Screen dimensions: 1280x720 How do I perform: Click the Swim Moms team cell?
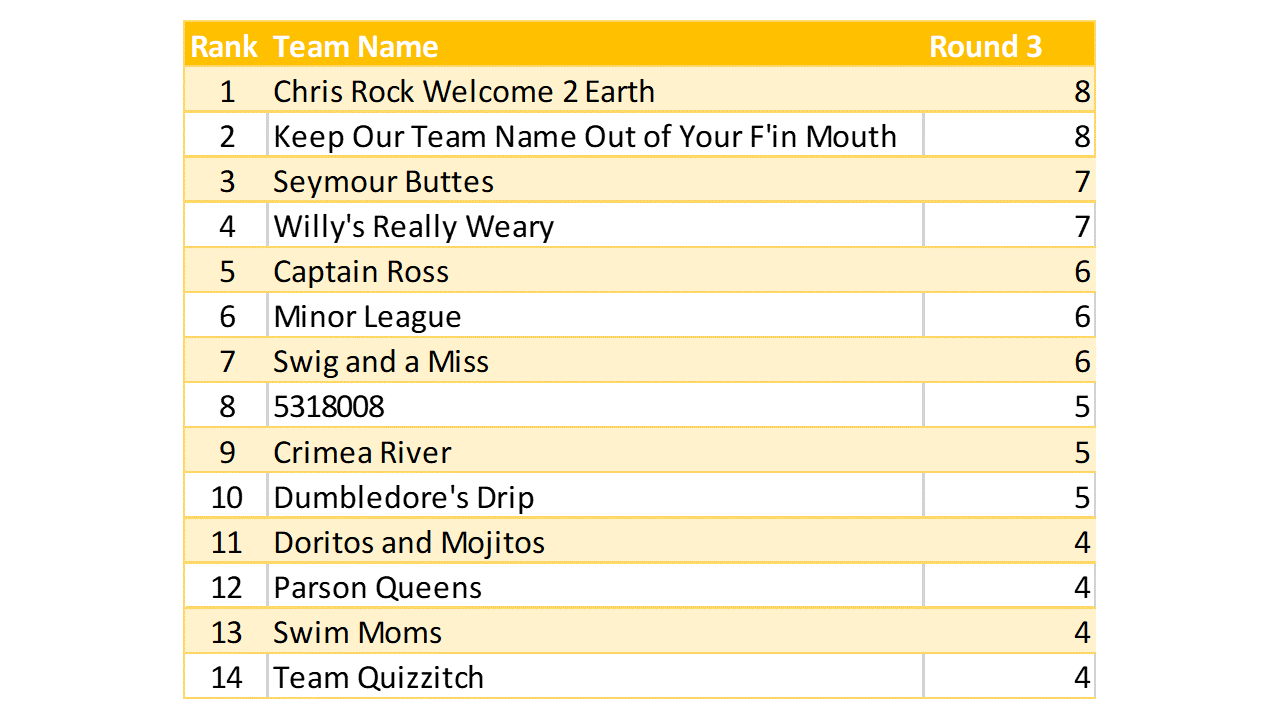(358, 633)
